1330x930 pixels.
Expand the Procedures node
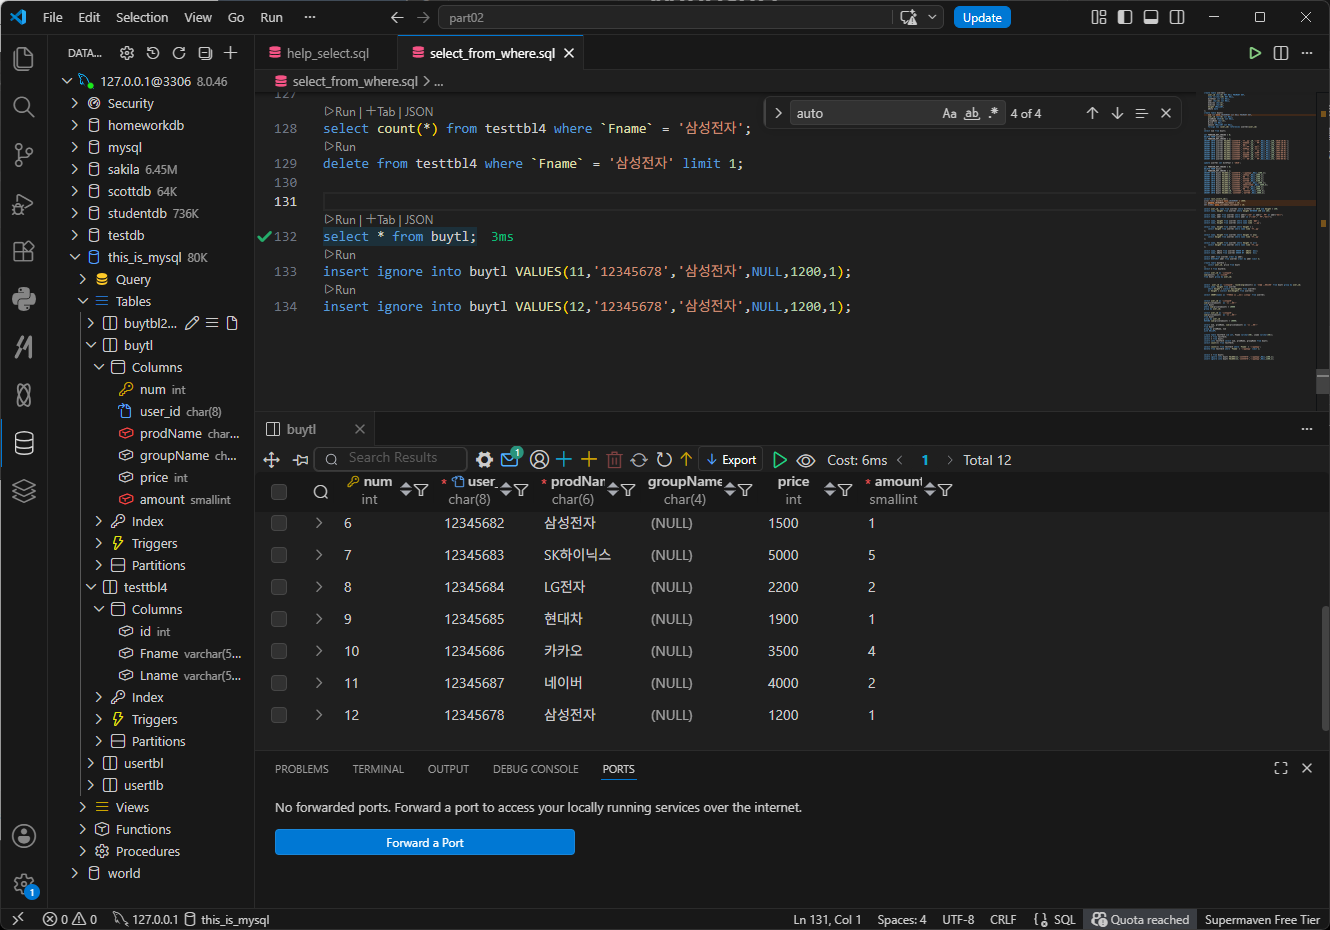pyautogui.click(x=83, y=851)
